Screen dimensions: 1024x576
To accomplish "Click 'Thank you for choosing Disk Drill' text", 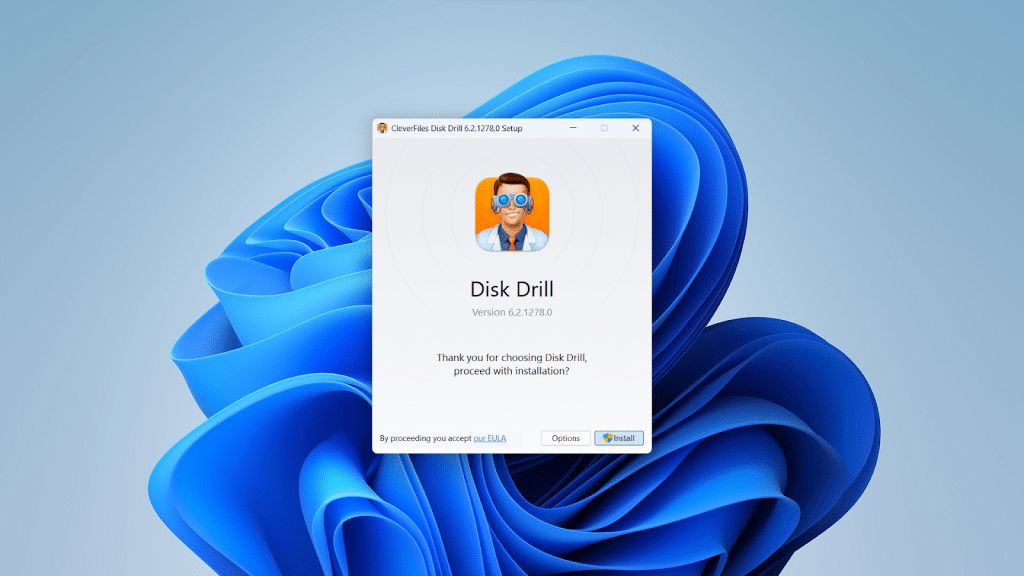I will [x=512, y=357].
